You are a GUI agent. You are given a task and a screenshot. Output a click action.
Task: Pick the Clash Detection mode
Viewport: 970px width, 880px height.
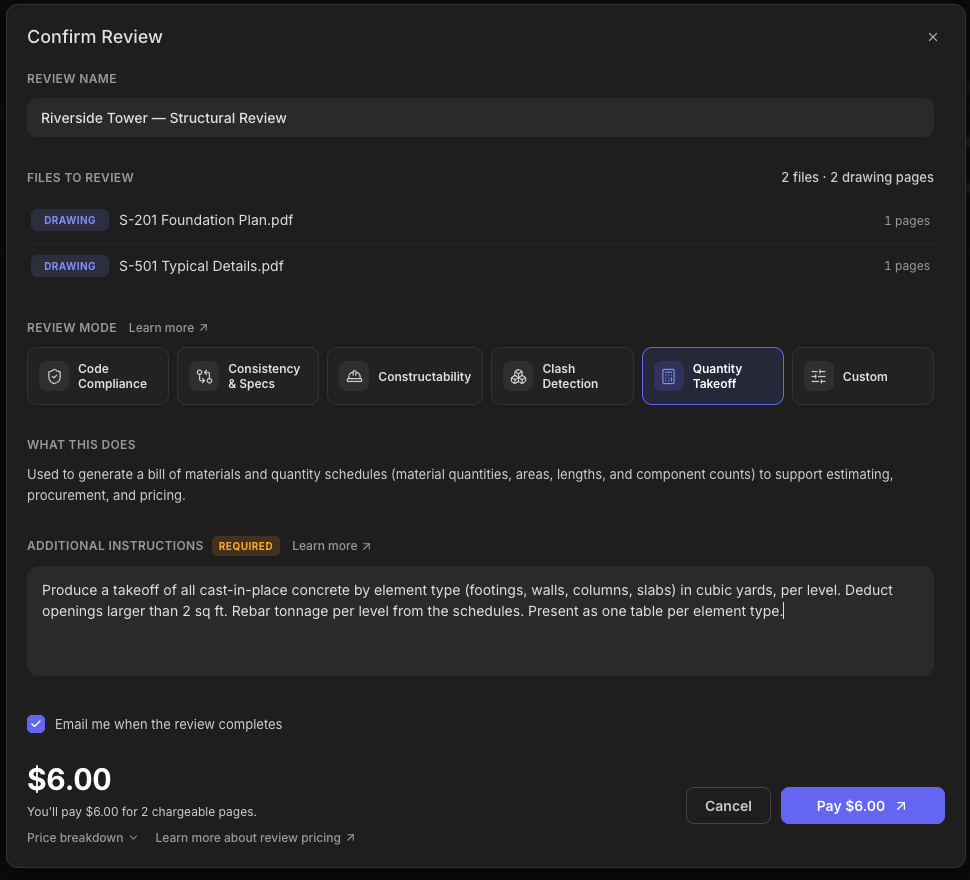tap(562, 376)
